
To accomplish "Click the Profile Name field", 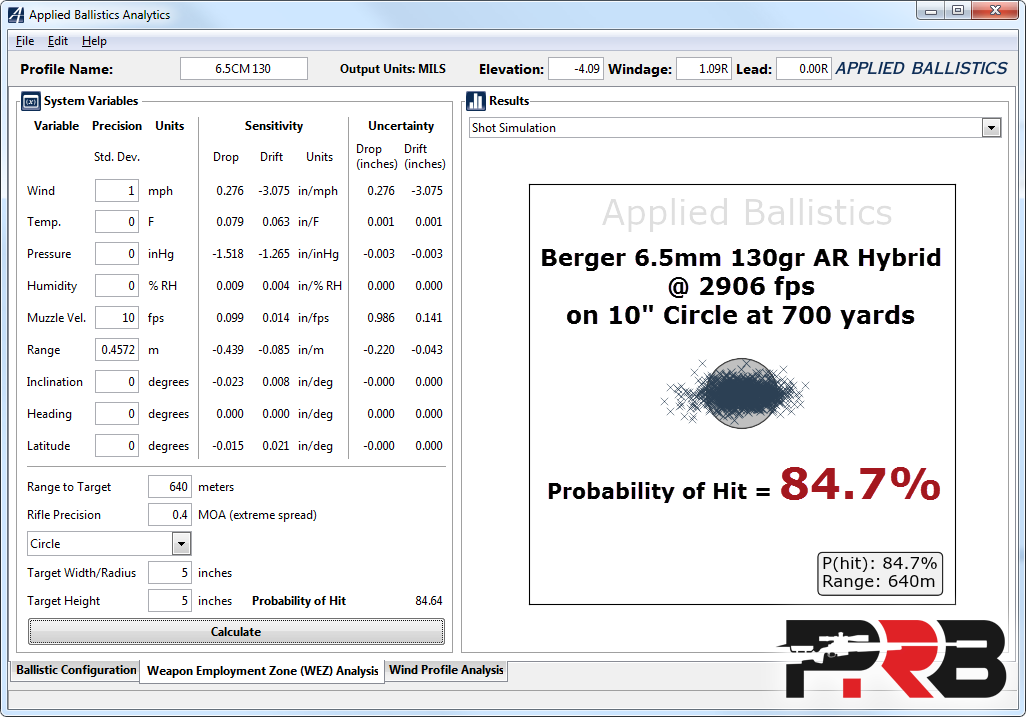I will 243,69.
